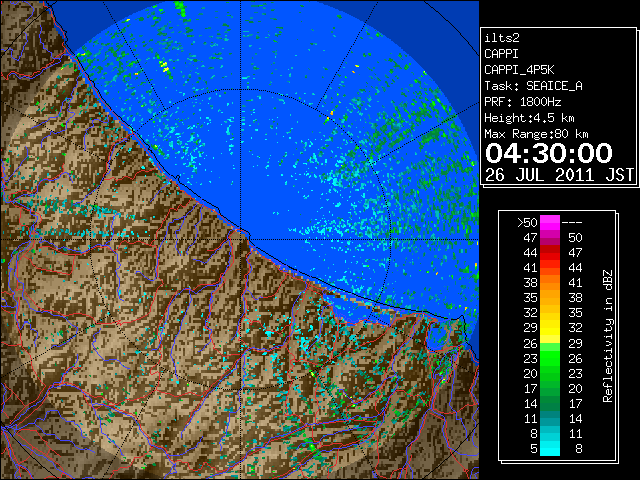Click the 'Max Range:80 km' line
This screenshot has width=640, height=480.
coord(536,134)
